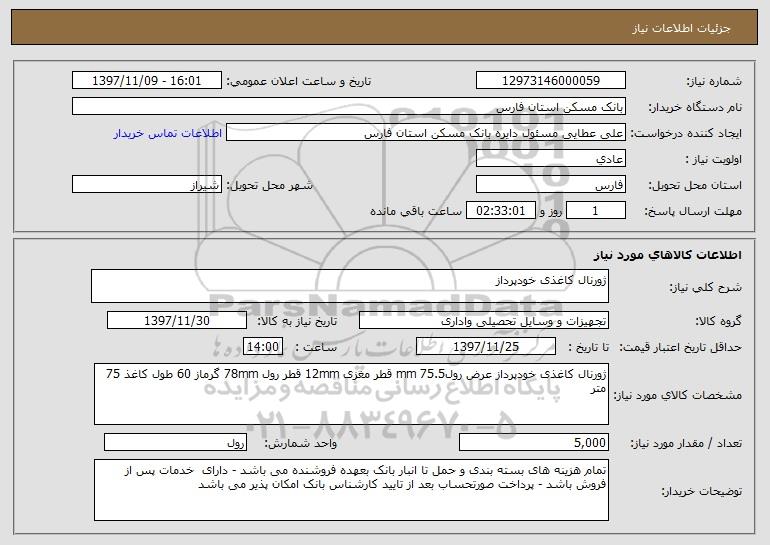Click label تعداد / مقدار مورد نیاز
The width and height of the screenshot is (770, 545).
686,443
